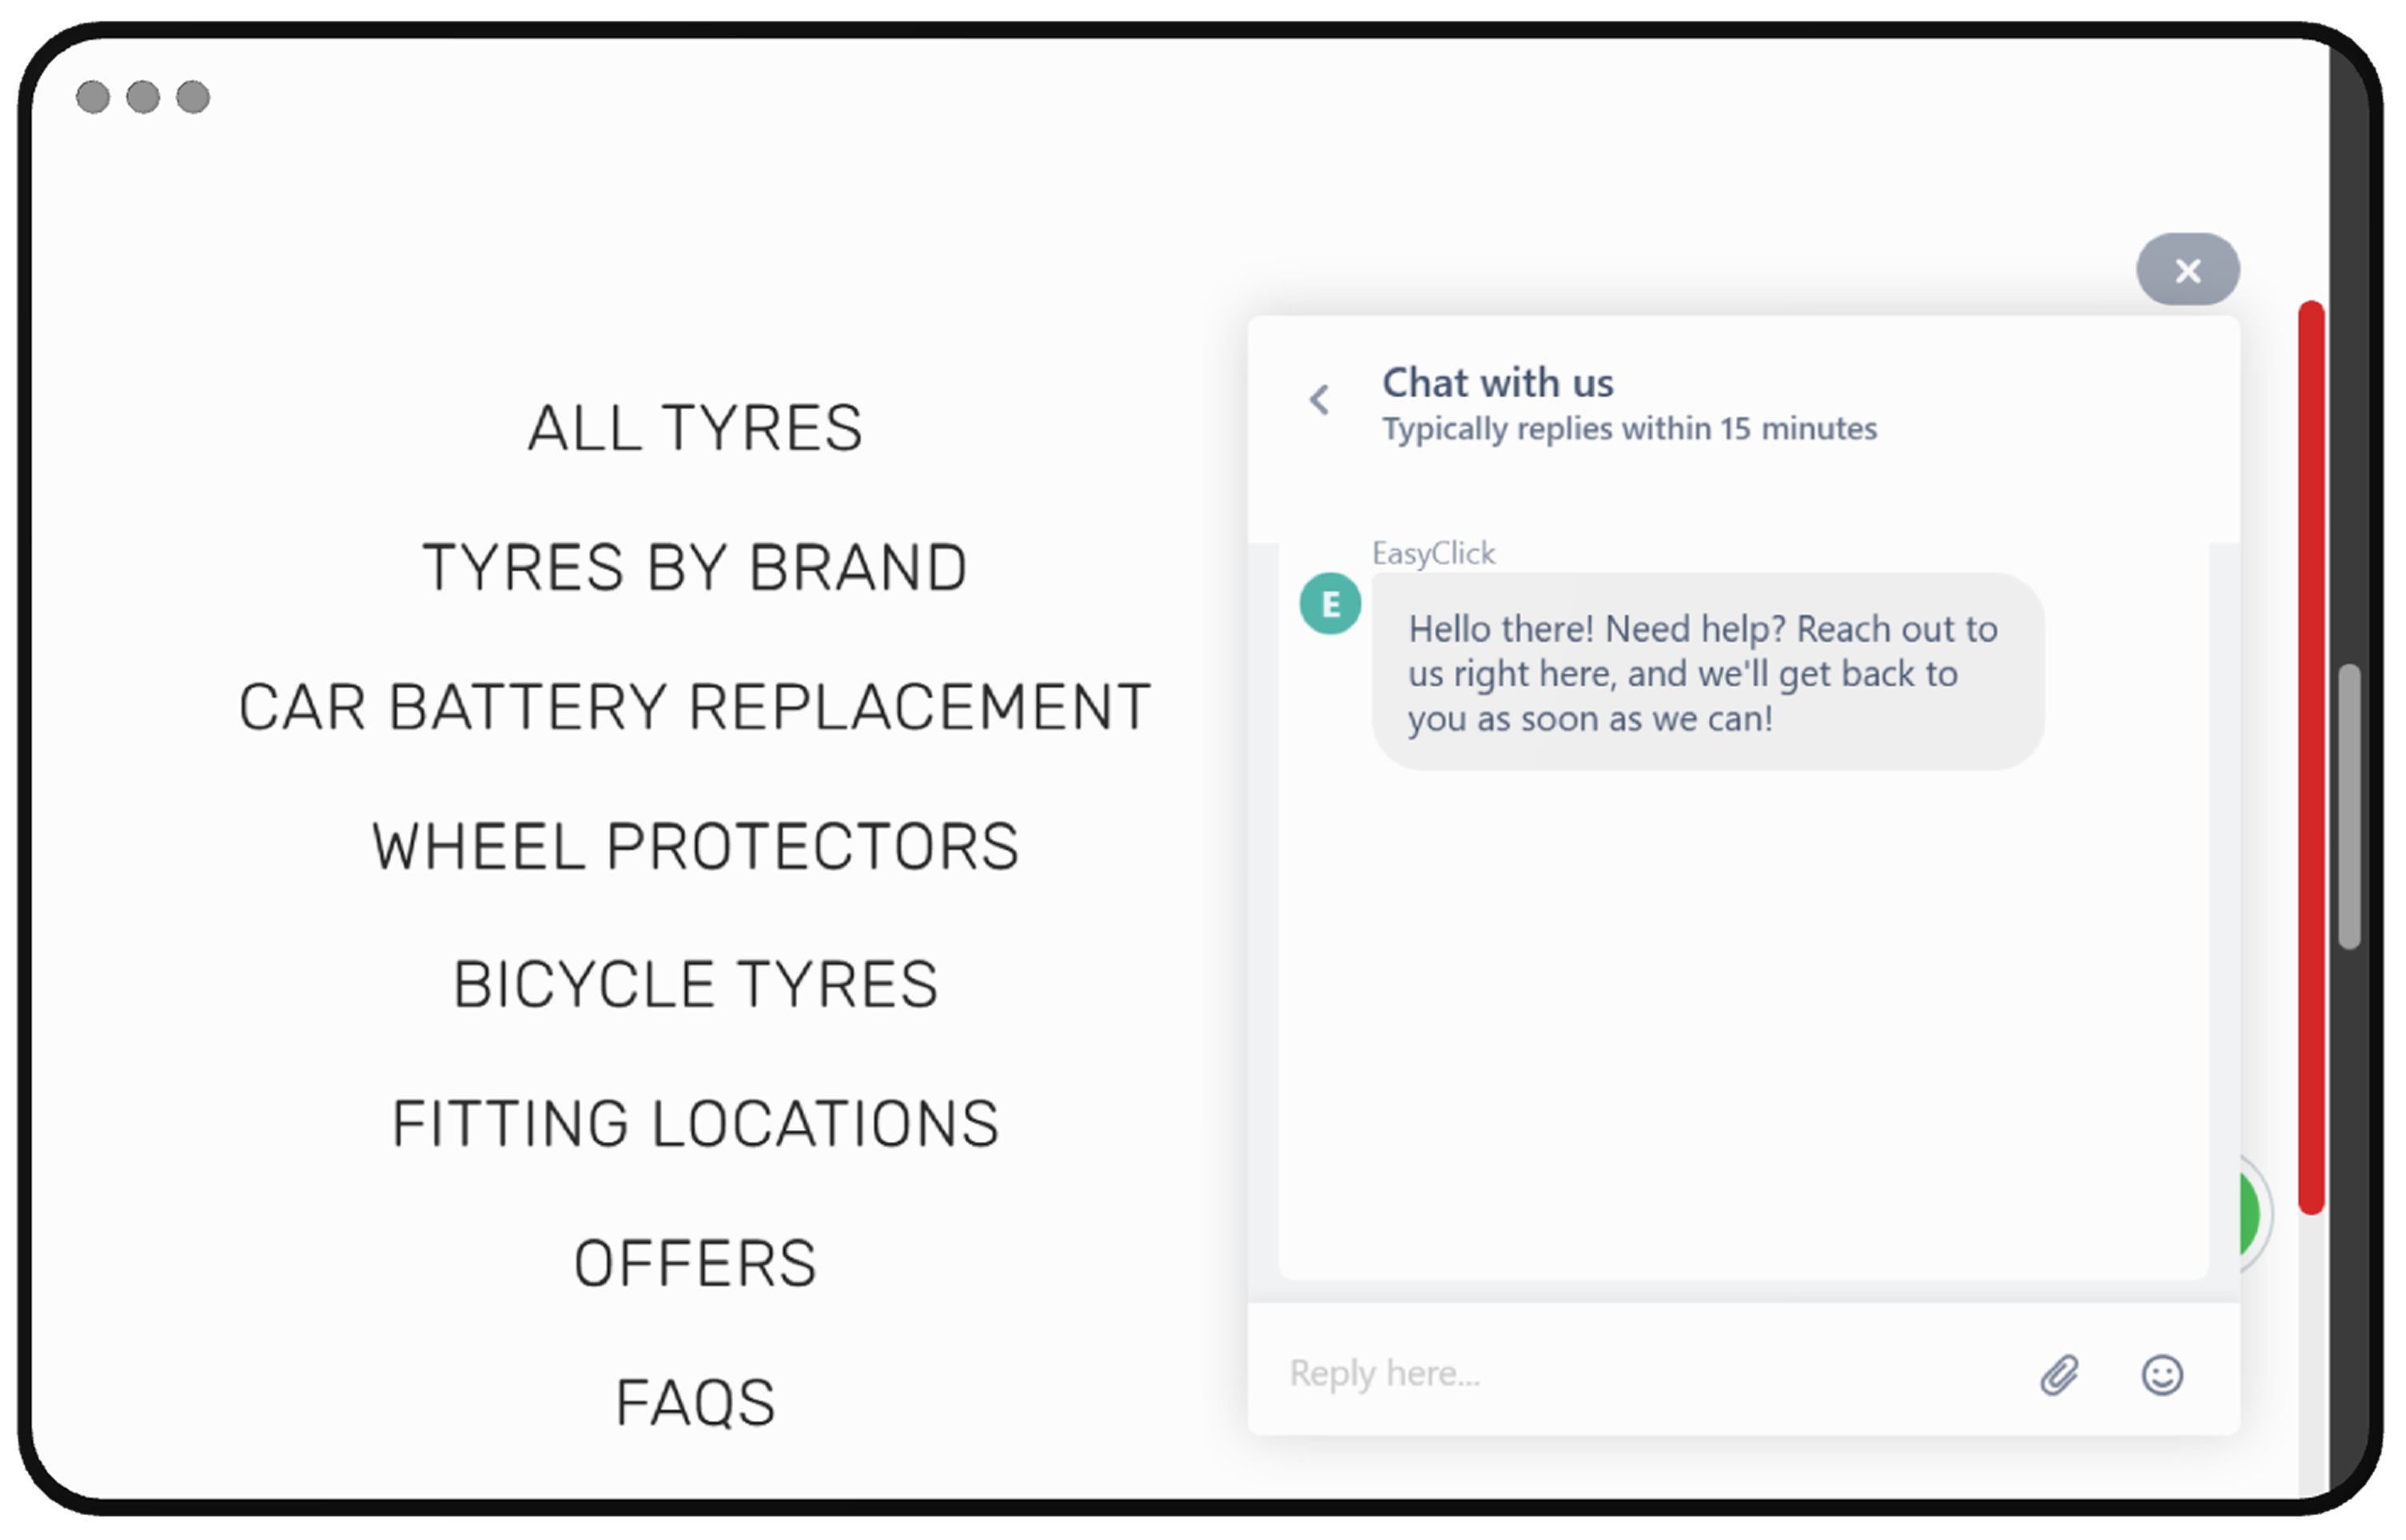Select CAR BATTERY REPLACEMENT from the menu
This screenshot has width=2406, height=1540.
[x=695, y=706]
